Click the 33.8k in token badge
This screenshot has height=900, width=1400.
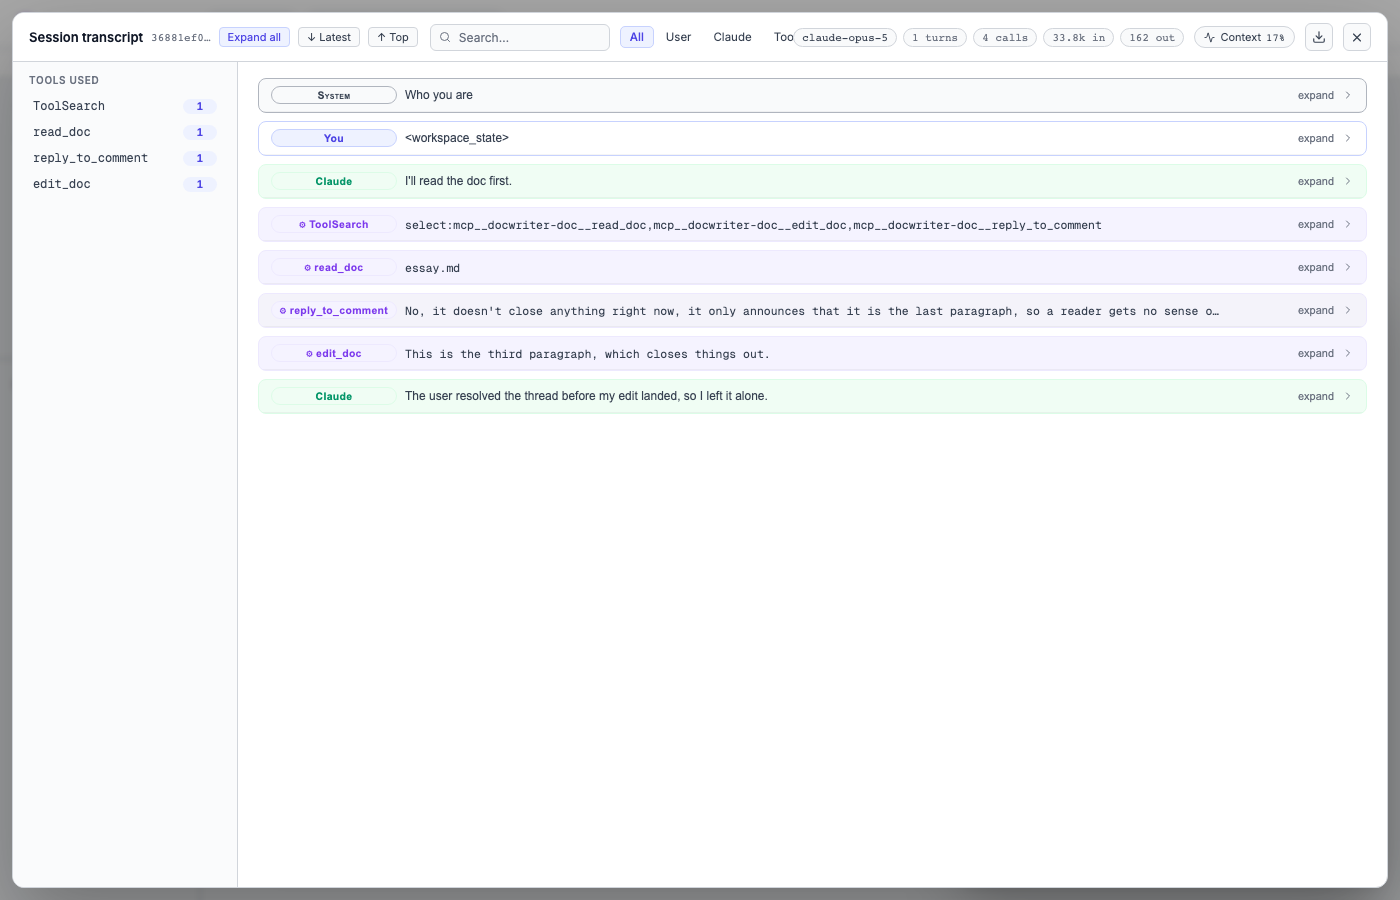1078,37
